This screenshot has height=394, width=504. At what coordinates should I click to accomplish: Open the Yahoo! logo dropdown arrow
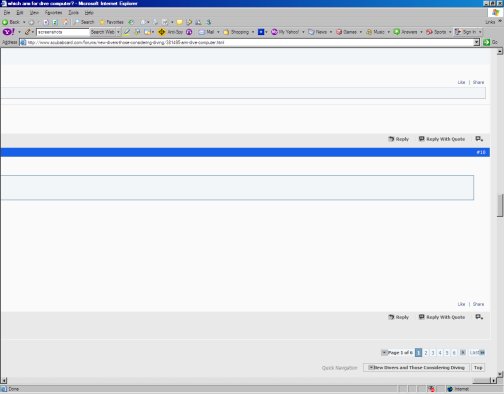(x=19, y=32)
